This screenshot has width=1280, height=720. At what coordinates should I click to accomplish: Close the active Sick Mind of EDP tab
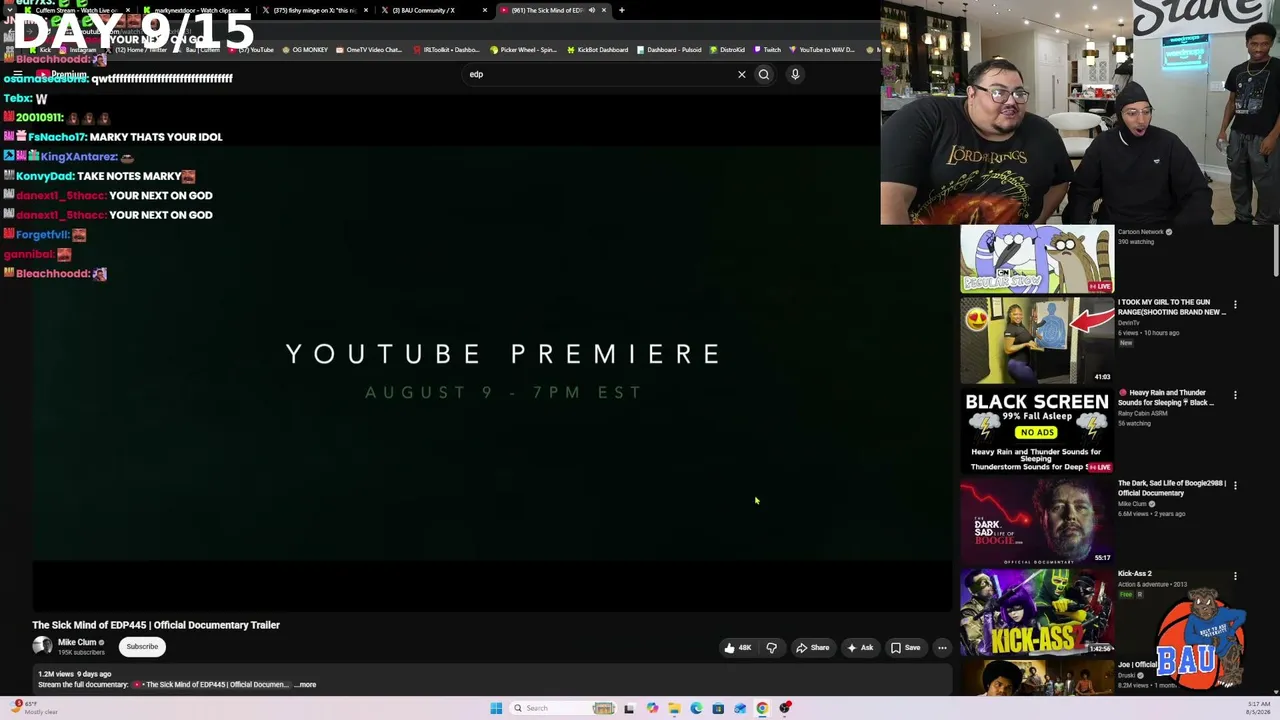pos(604,10)
